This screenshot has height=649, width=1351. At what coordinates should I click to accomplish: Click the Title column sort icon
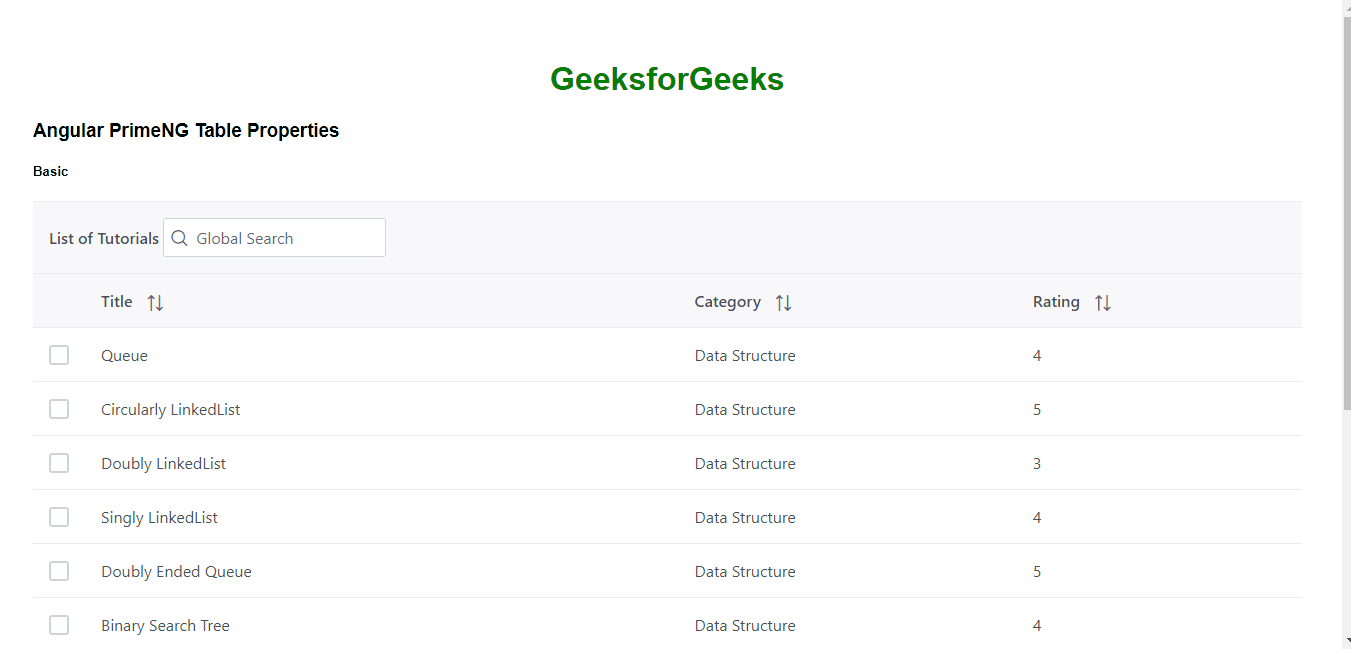(x=155, y=302)
